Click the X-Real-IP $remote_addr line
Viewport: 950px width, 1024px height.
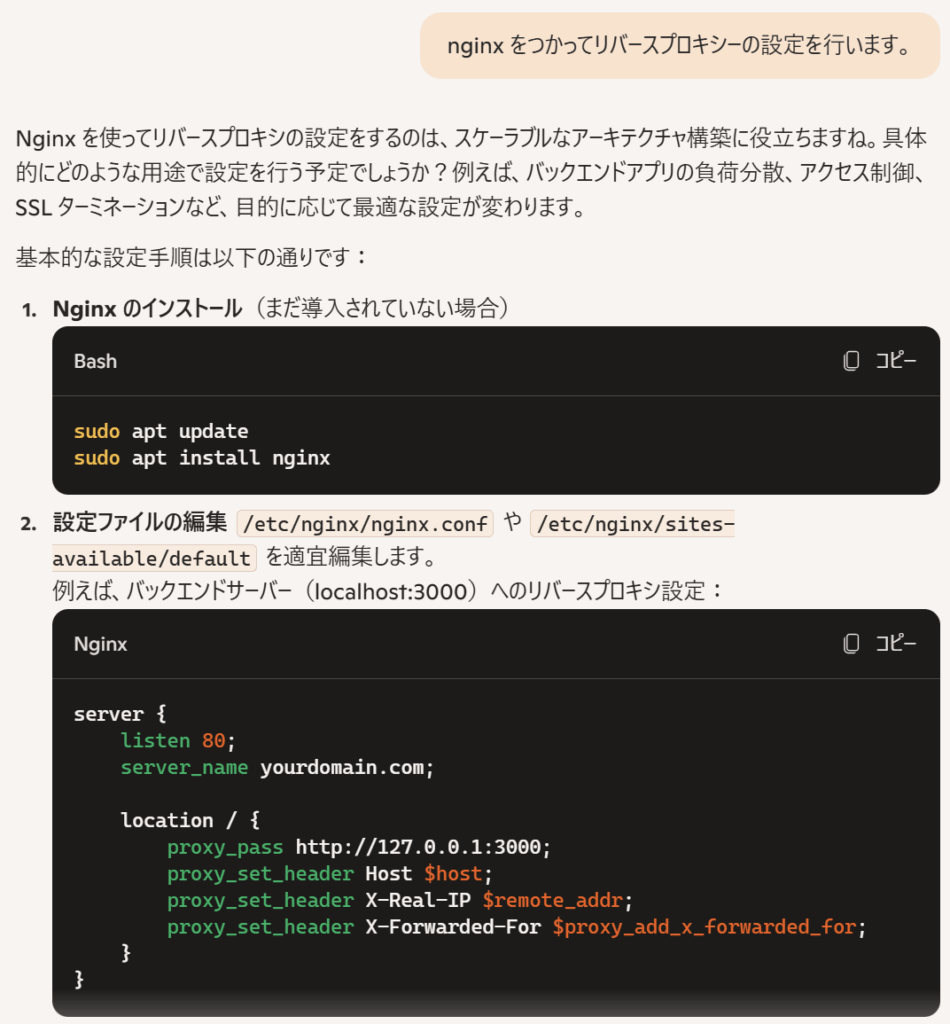click(x=400, y=901)
